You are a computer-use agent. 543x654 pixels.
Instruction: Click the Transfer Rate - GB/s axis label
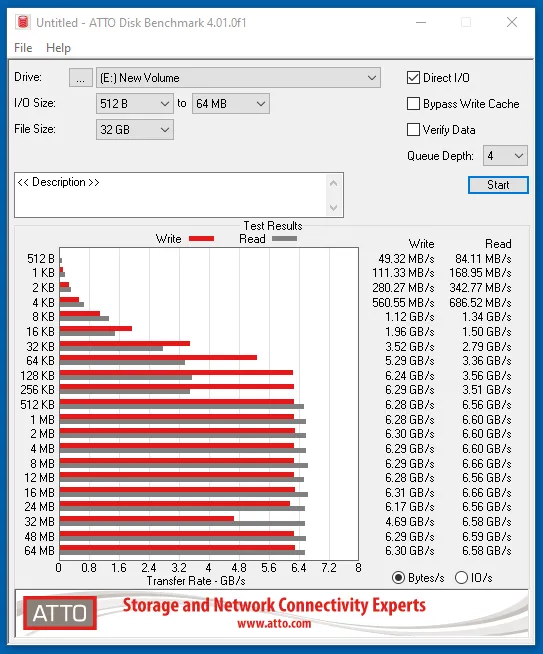[196, 581]
